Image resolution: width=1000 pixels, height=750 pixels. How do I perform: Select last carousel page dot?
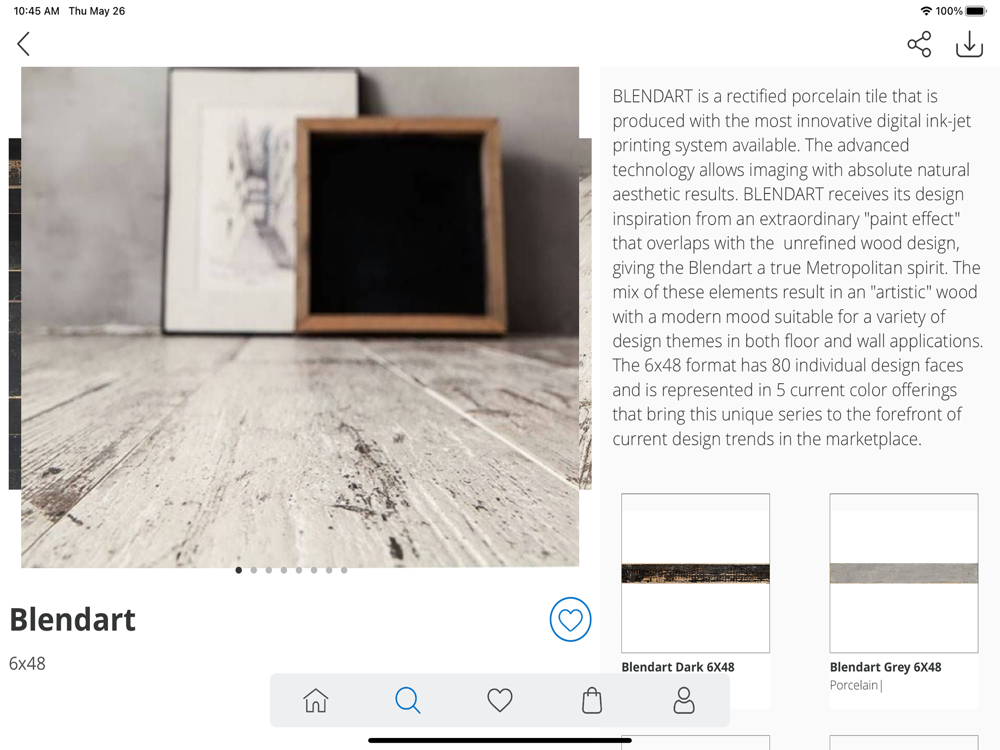344,570
